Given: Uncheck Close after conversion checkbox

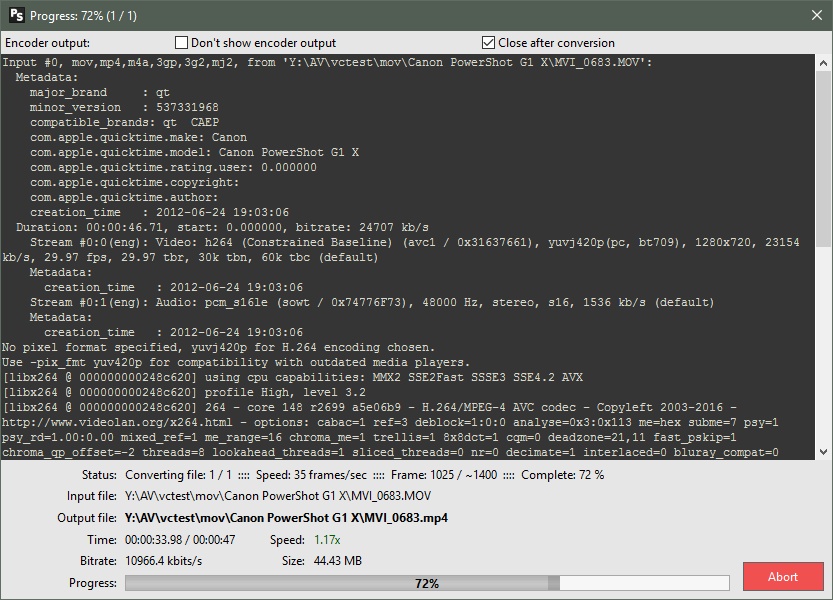Looking at the screenshot, I should 488,43.
